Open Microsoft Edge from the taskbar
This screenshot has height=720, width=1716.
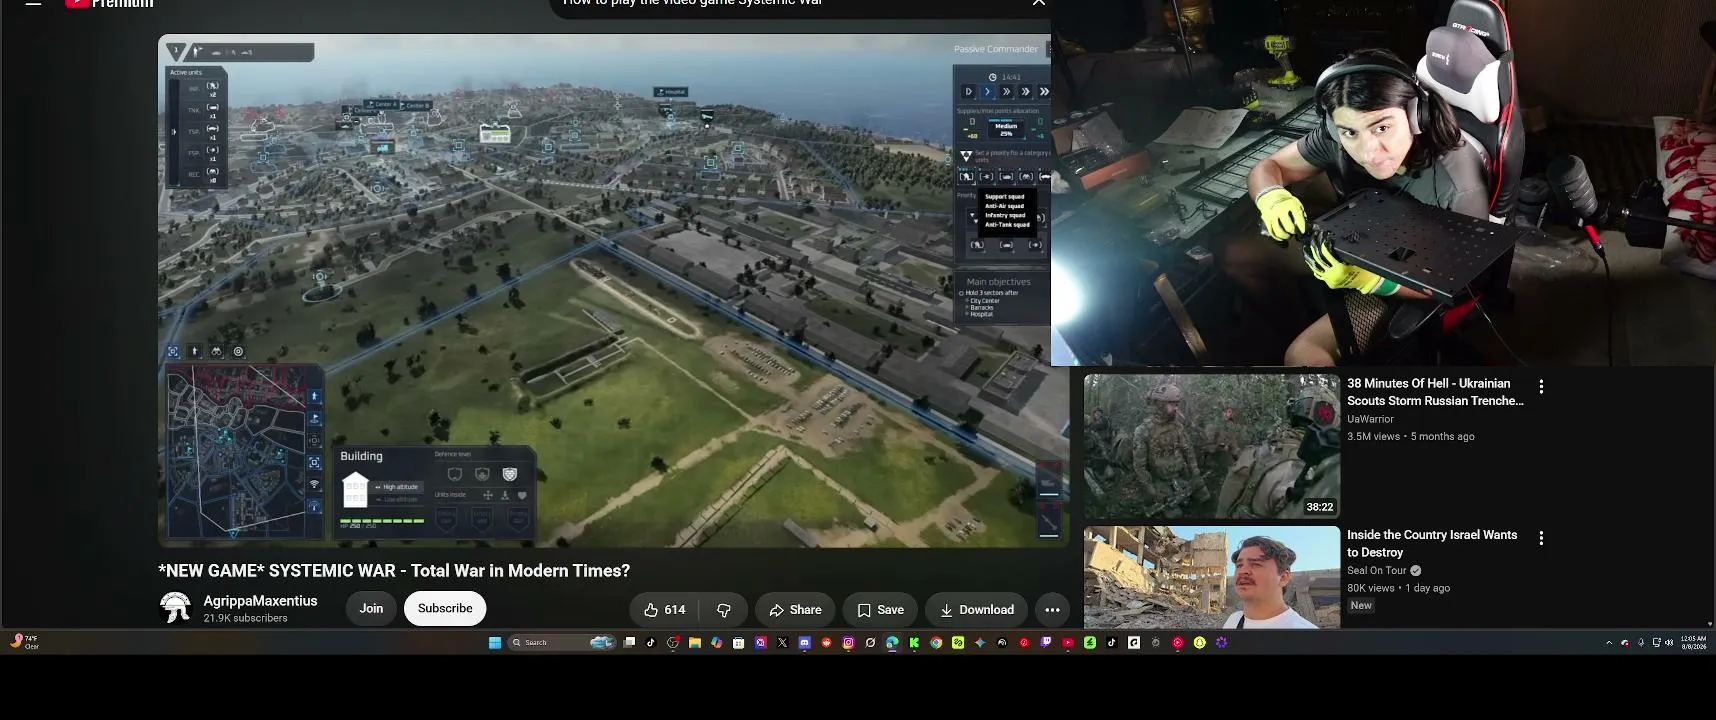(x=892, y=643)
